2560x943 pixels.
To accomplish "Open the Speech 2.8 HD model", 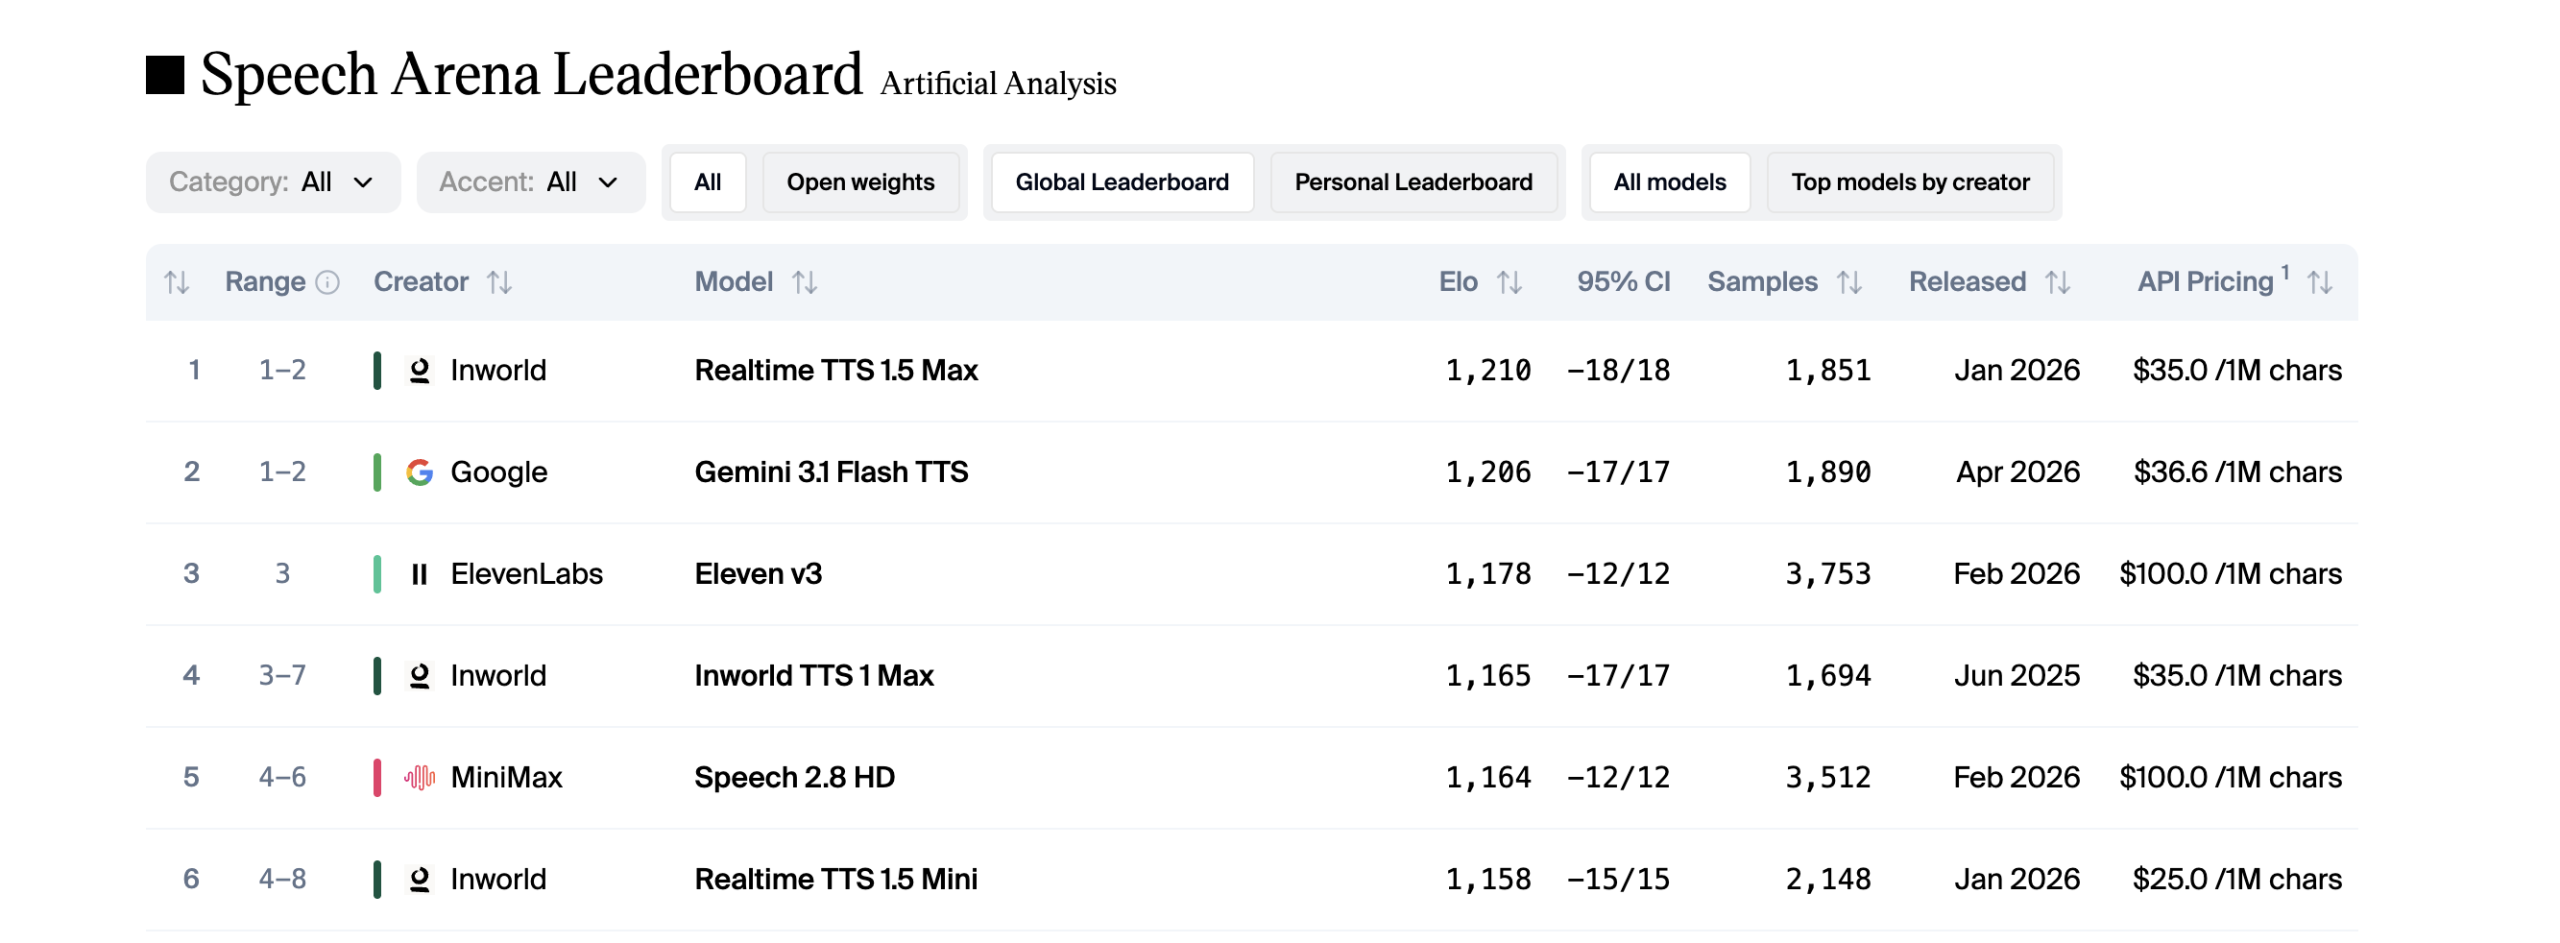I will pos(794,777).
